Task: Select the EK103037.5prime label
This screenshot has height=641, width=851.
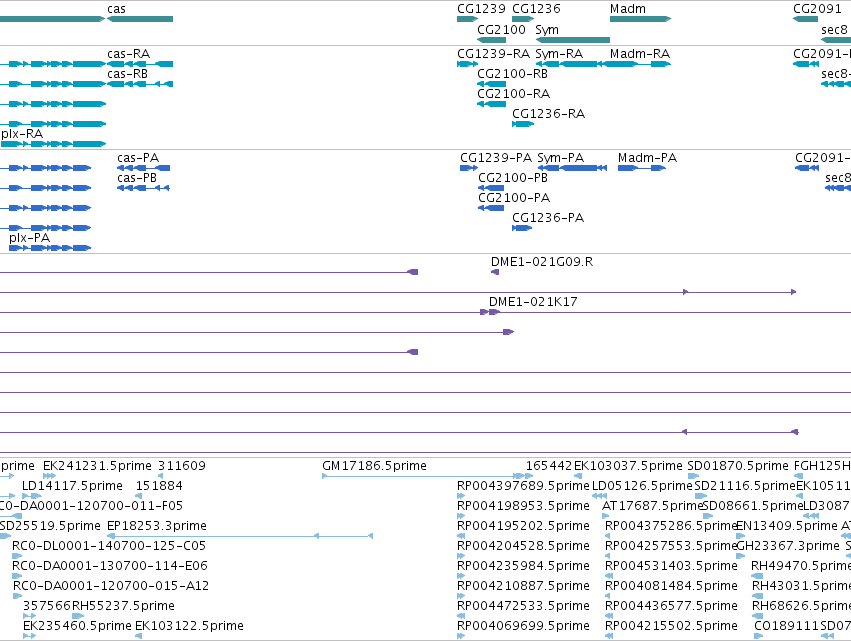Action: point(628,466)
